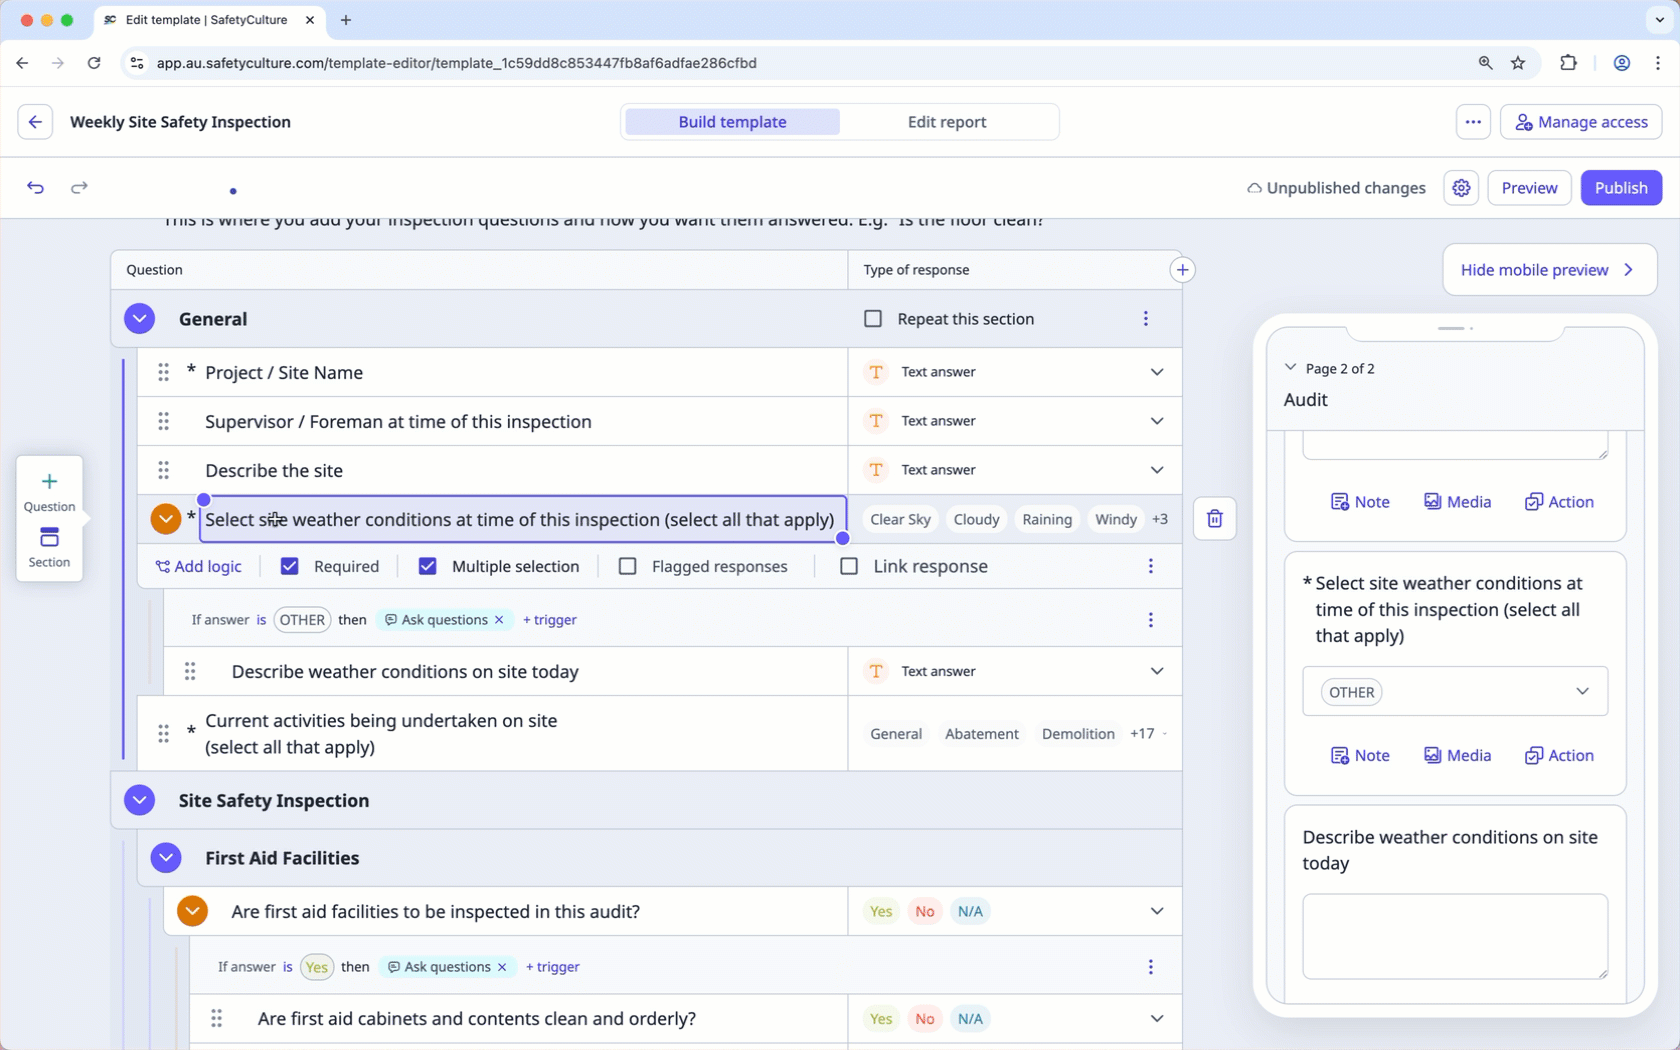The image size is (1680, 1050).
Task: Click the OTHER condition pill in the logic rule
Action: (302, 620)
